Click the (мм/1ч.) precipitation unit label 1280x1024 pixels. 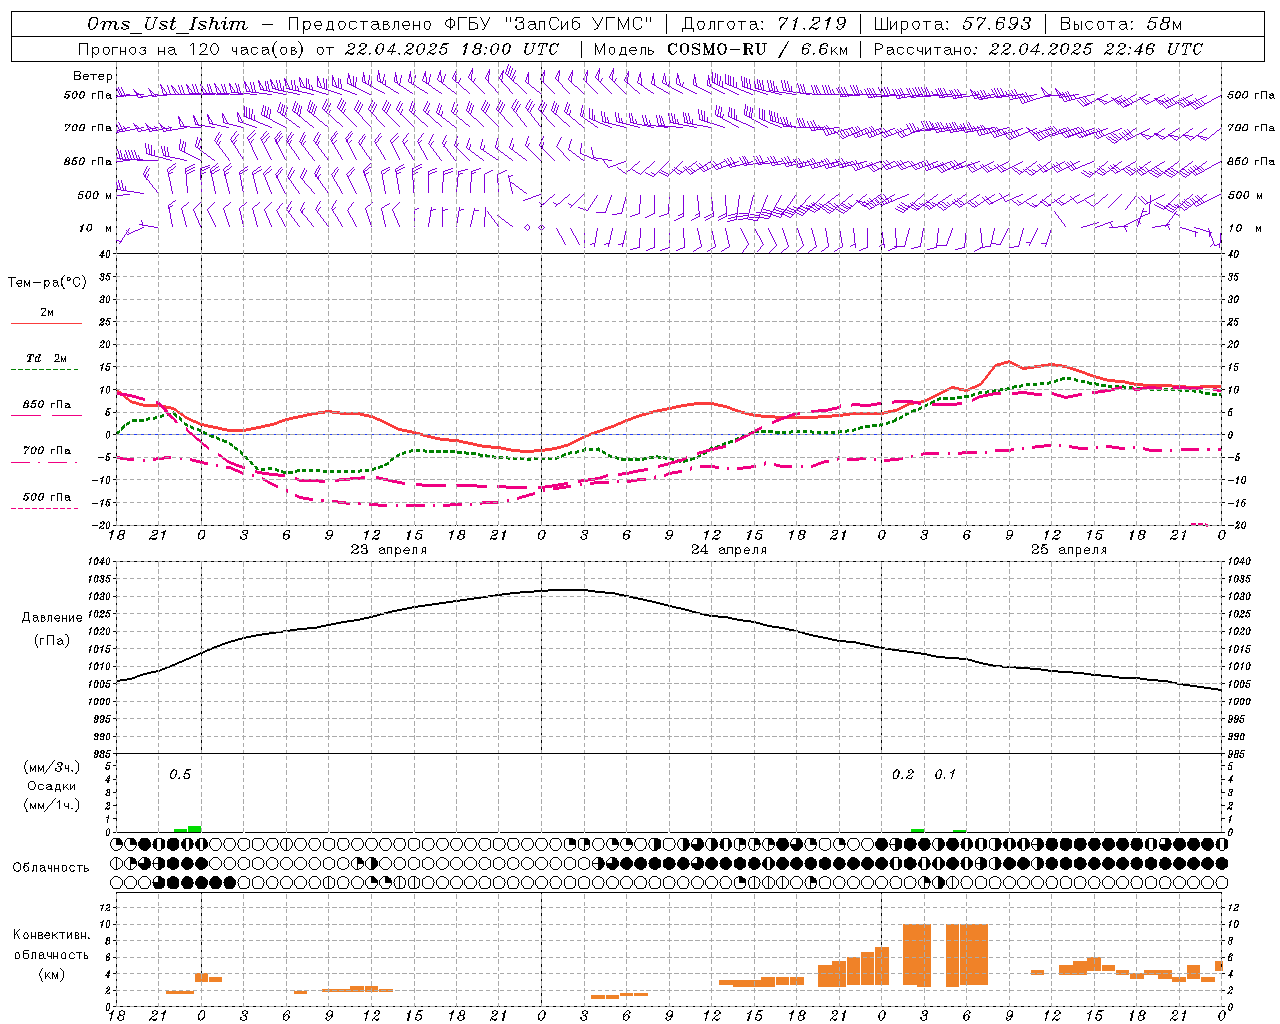click(x=52, y=805)
